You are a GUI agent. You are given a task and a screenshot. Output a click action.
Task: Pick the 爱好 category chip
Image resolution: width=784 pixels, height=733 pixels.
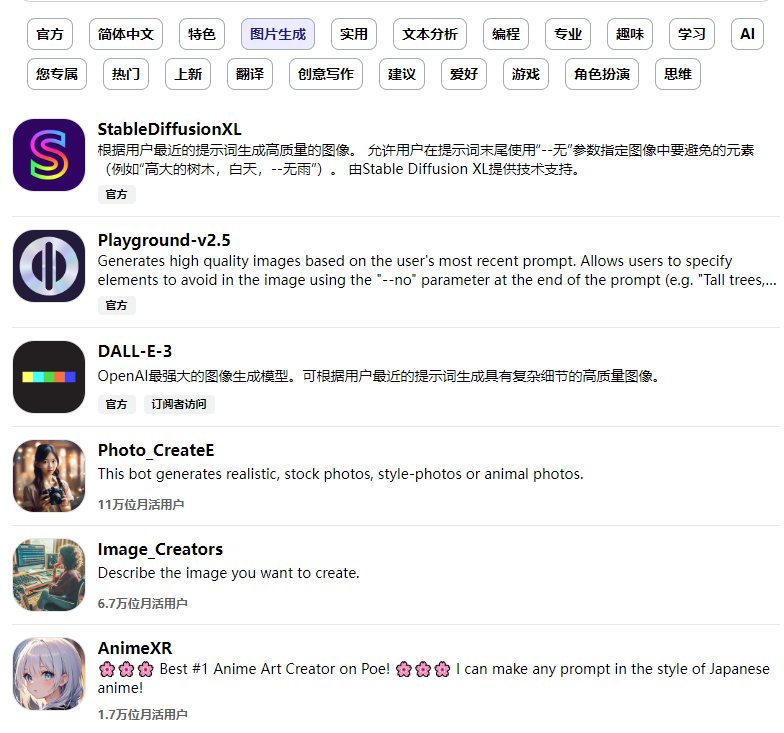(464, 74)
